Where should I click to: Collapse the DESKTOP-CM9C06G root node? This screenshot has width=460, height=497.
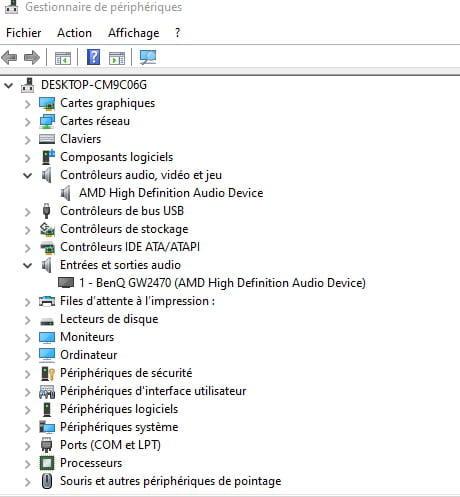9,85
